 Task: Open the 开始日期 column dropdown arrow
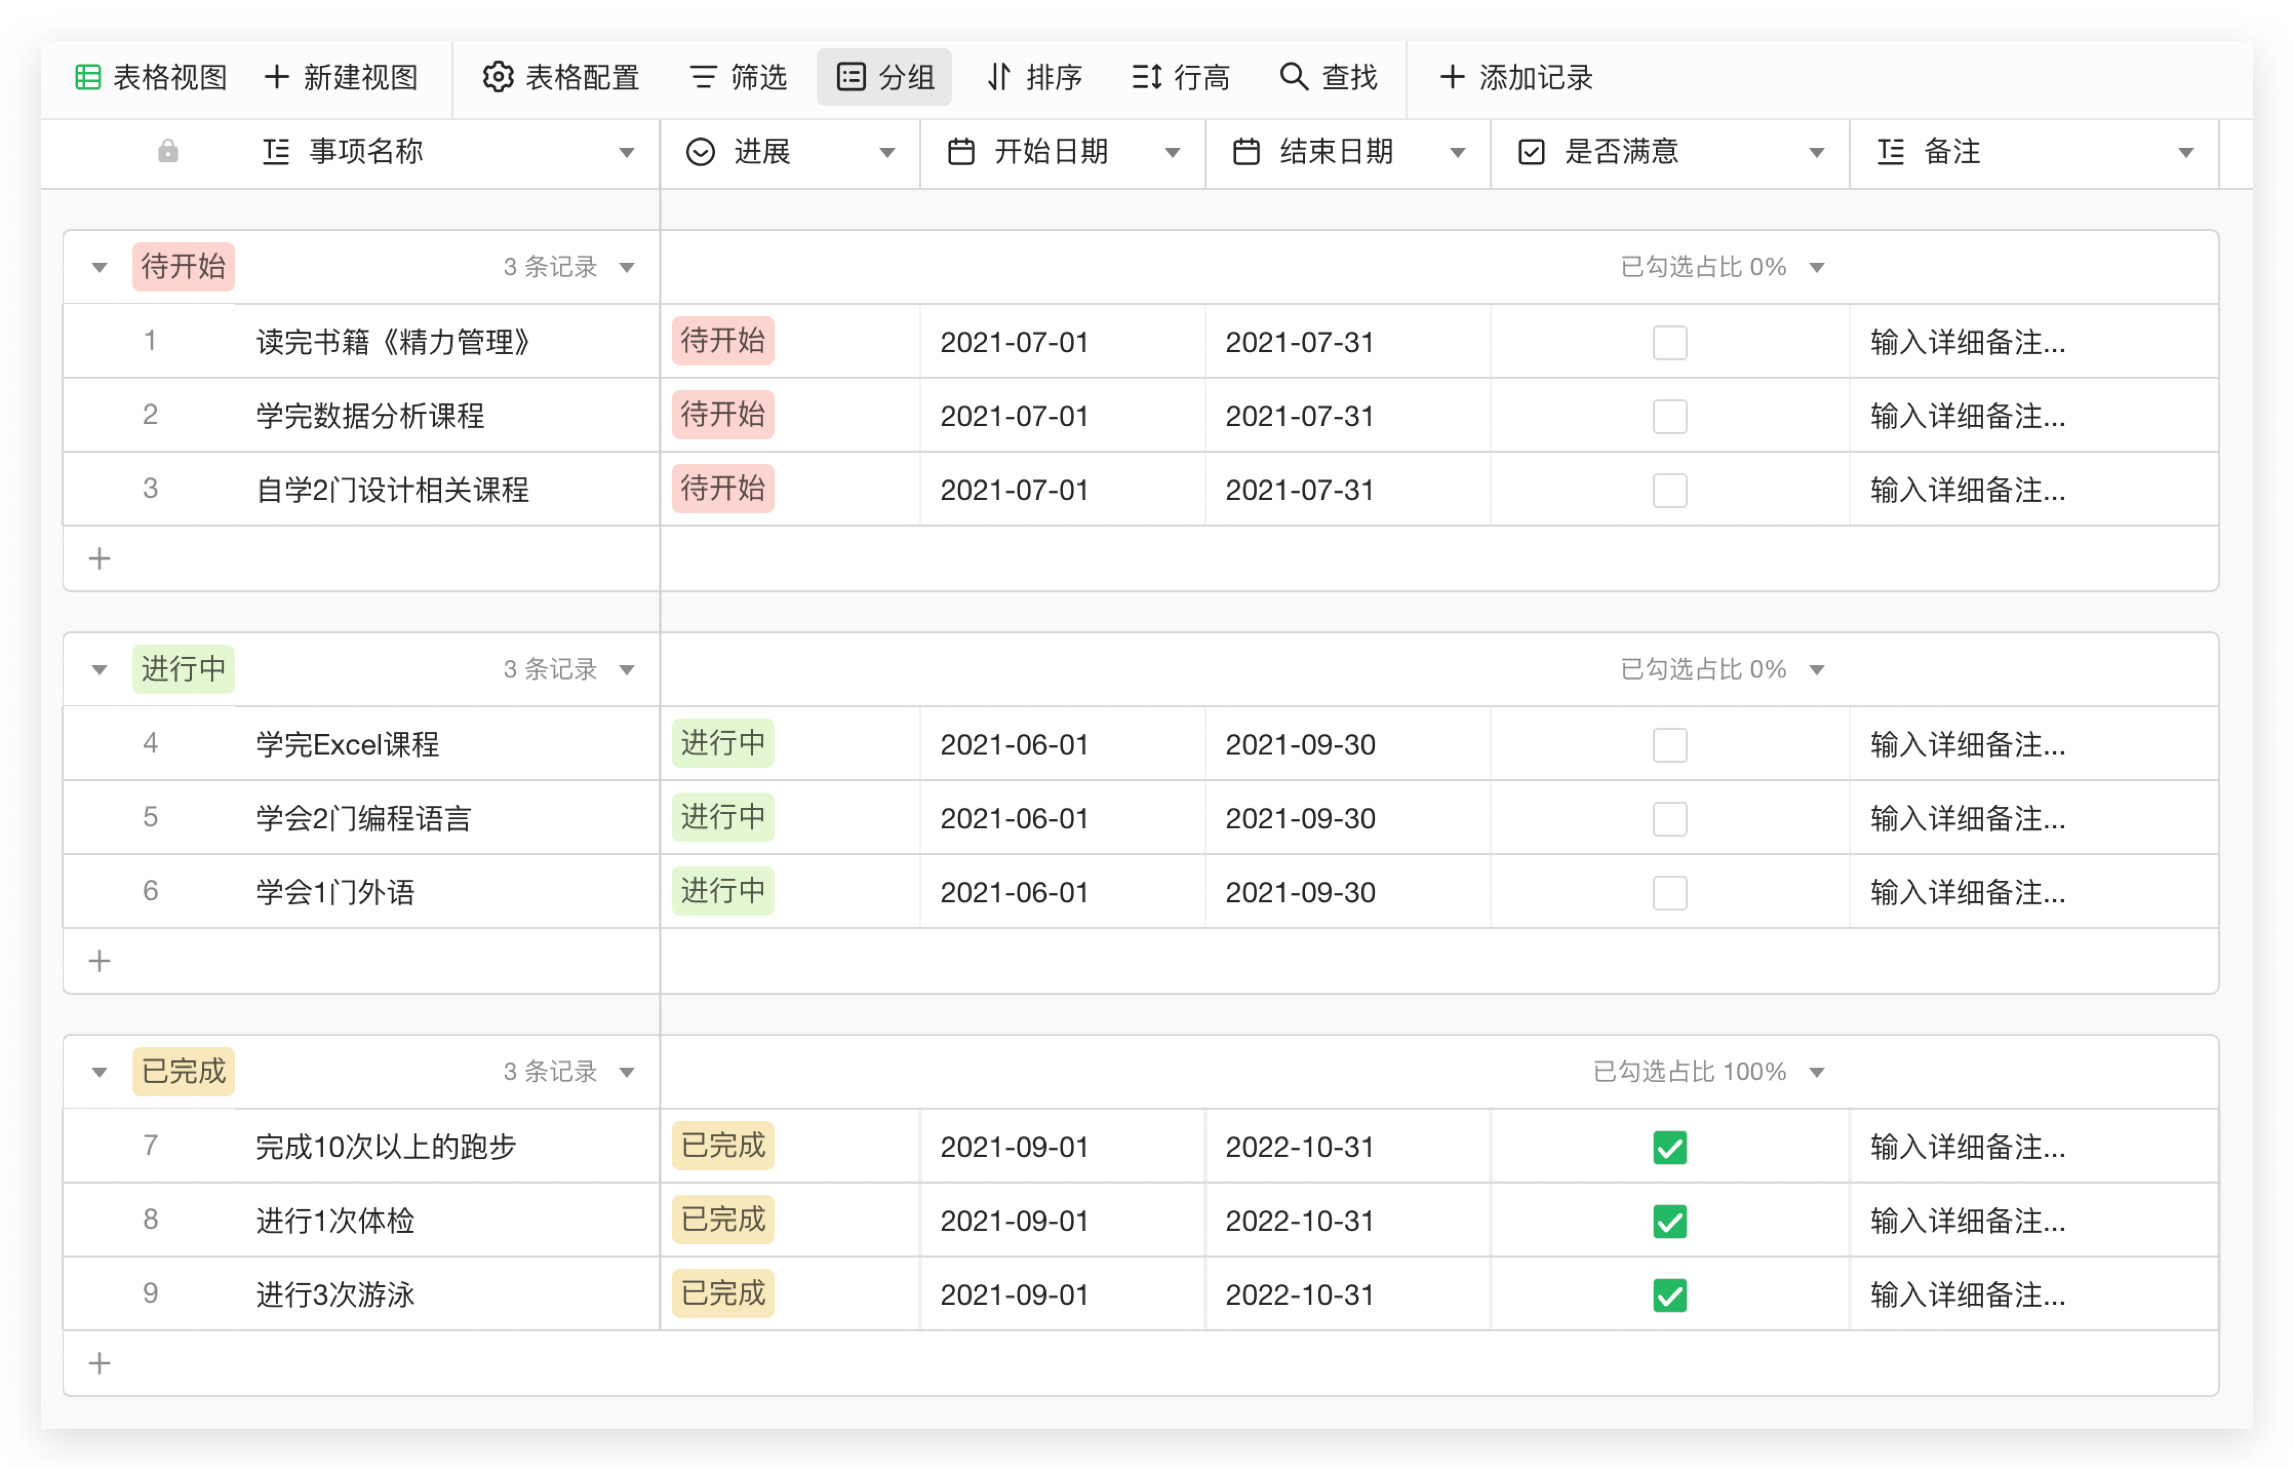pyautogui.click(x=1172, y=153)
